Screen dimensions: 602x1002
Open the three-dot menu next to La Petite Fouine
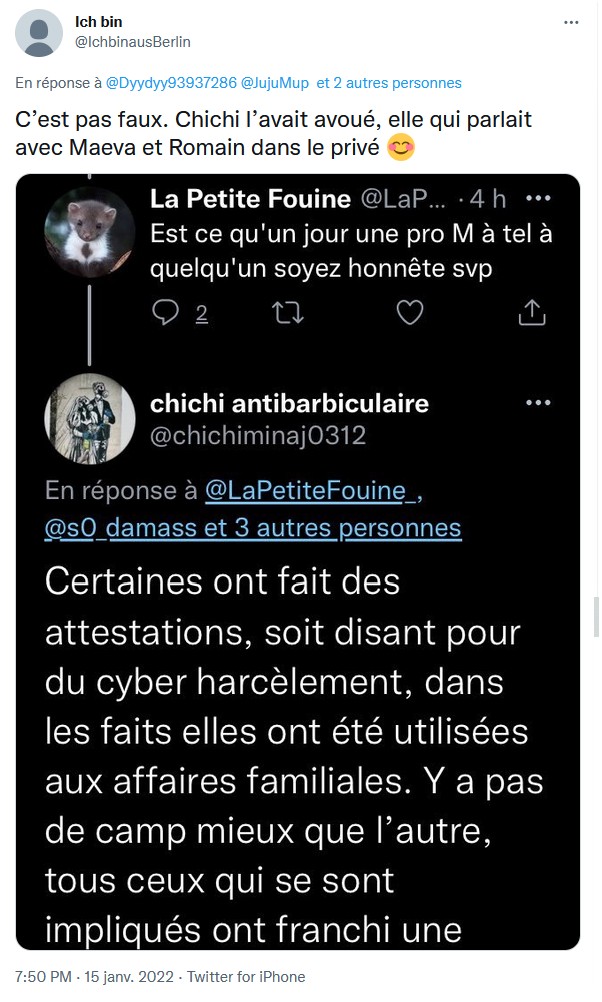pyautogui.click(x=538, y=199)
